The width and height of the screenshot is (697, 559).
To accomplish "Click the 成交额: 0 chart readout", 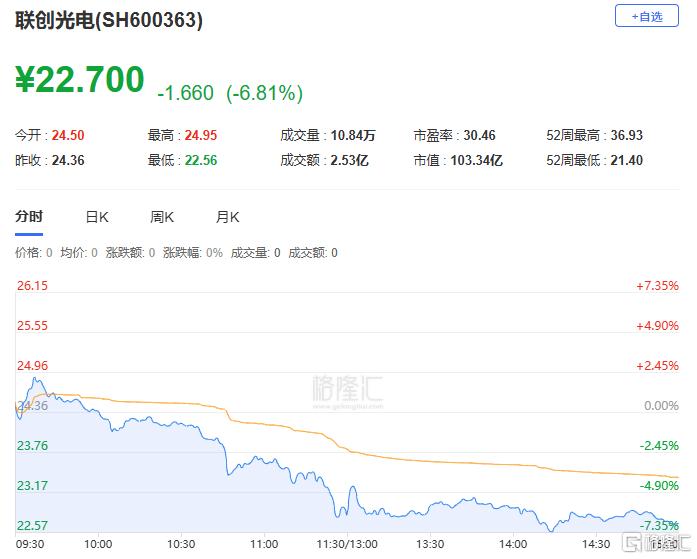I will (313, 252).
